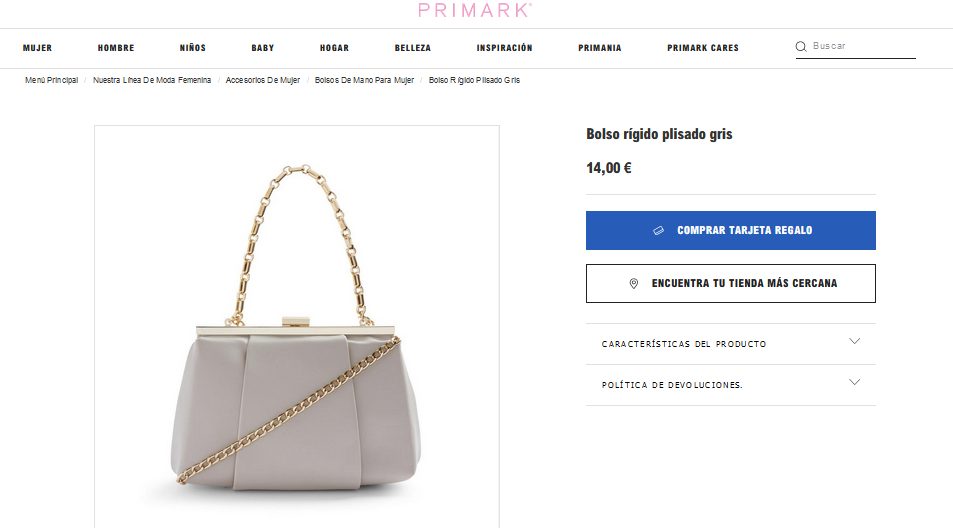Open the Inspiración menu
This screenshot has width=953, height=528.
504,48
